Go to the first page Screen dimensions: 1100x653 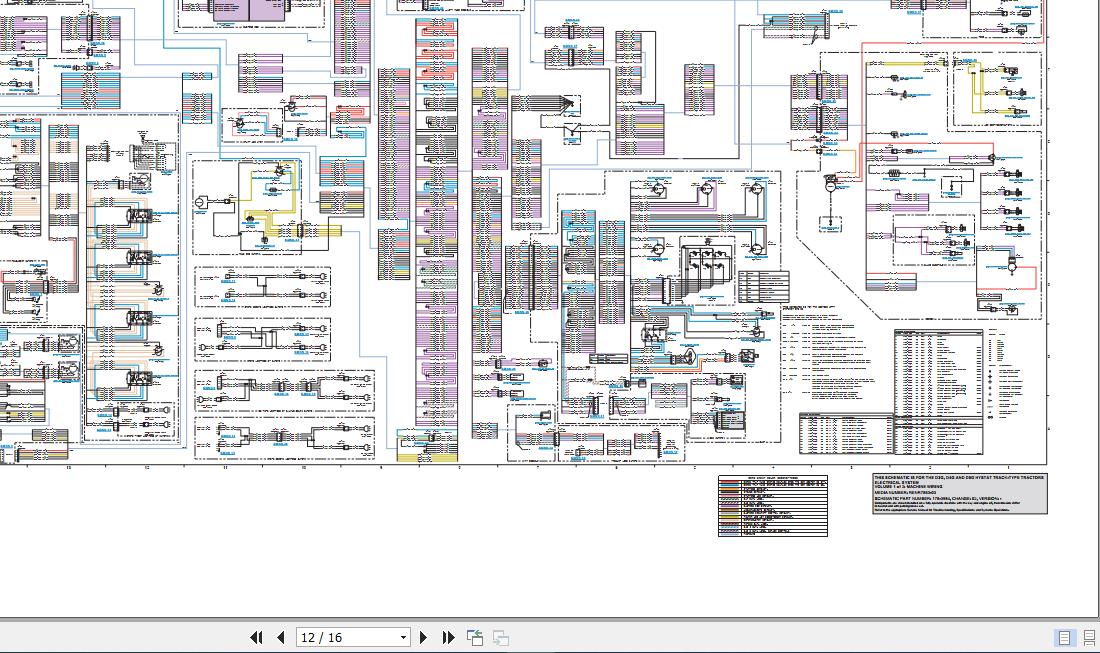(x=256, y=637)
